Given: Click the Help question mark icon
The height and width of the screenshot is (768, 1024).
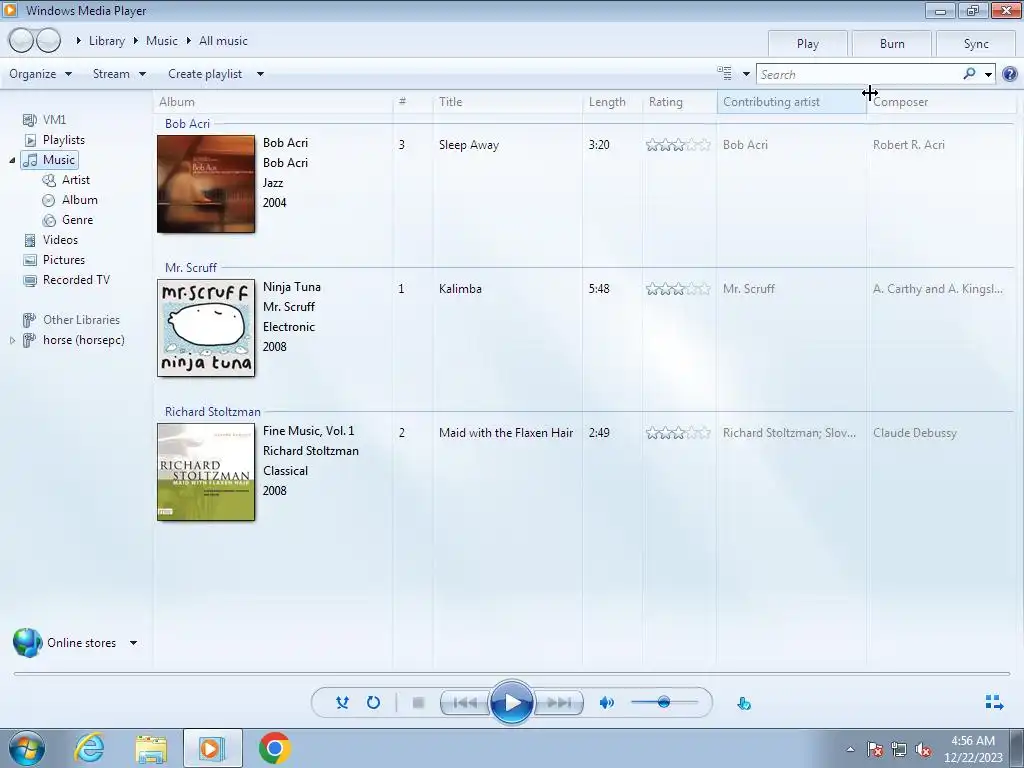Looking at the screenshot, I should click(x=1010, y=74).
